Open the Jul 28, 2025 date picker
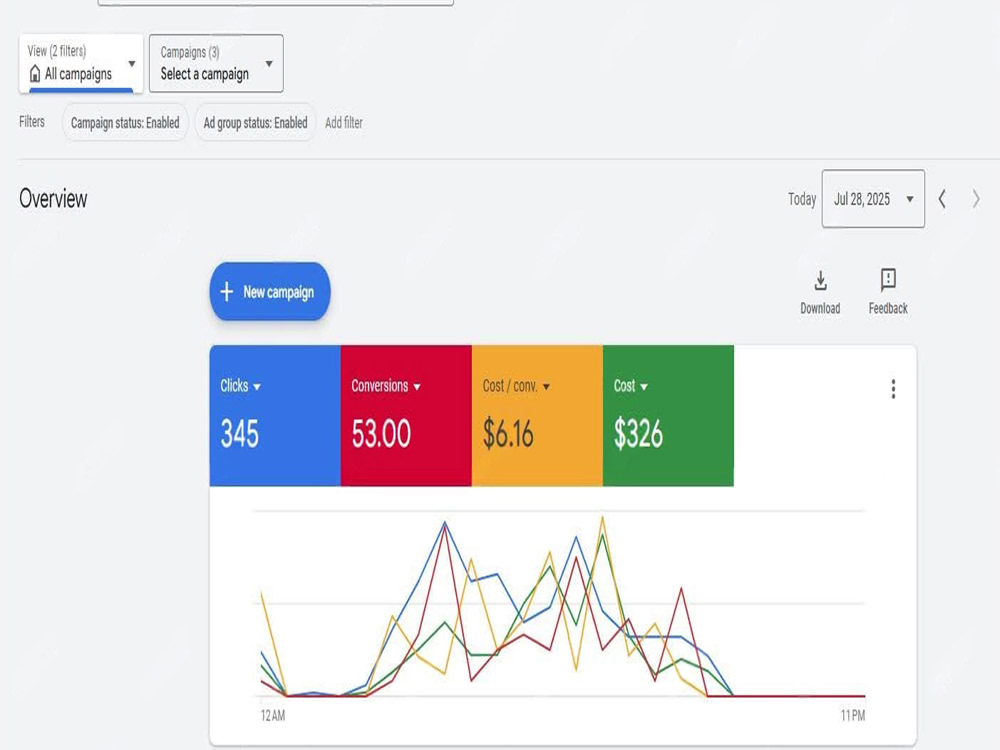The image size is (1000, 750). pyautogui.click(x=873, y=198)
